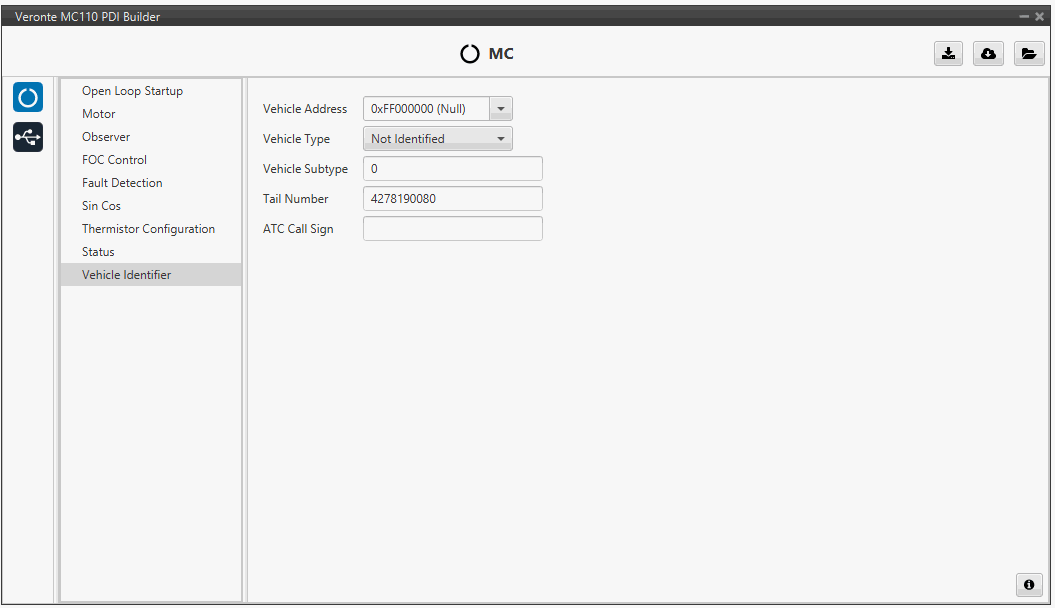Click the open folder icon
Screen dimensions: 1055x608
(x=1028, y=54)
